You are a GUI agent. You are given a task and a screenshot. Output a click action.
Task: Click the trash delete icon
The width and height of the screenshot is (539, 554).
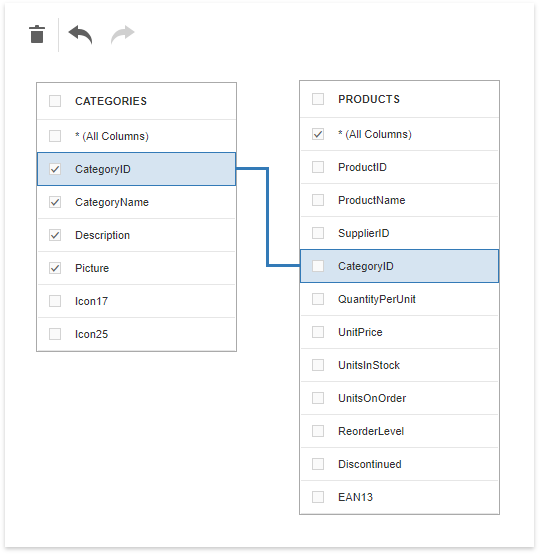pos(37,34)
